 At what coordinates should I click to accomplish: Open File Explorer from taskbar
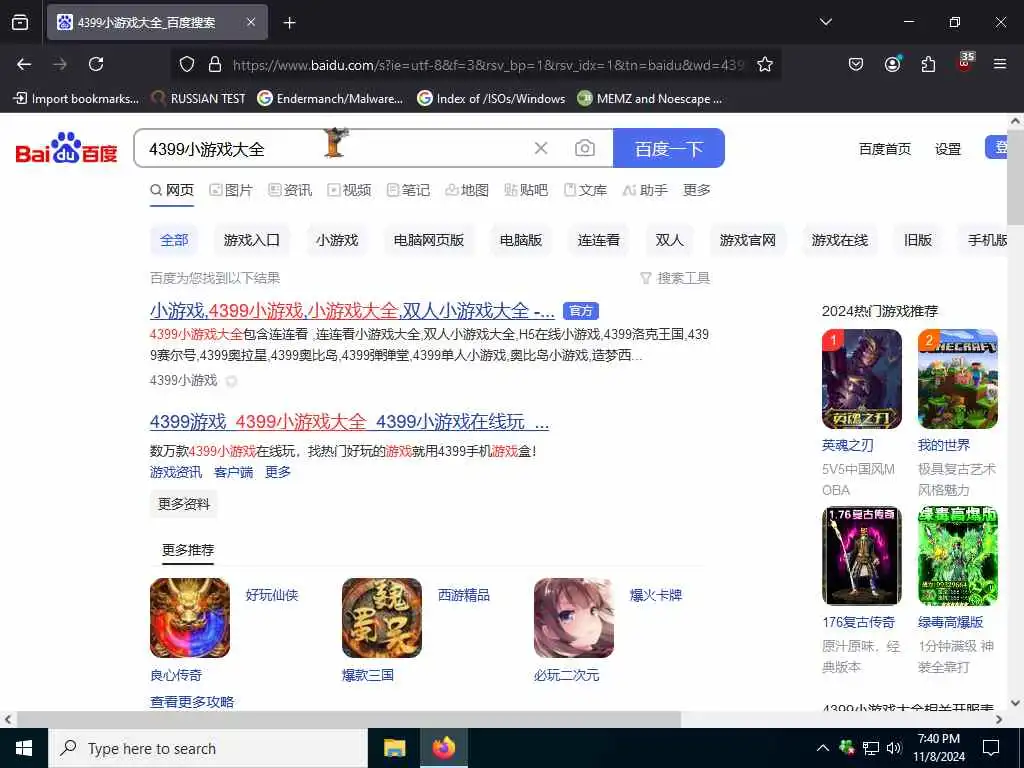[x=394, y=748]
